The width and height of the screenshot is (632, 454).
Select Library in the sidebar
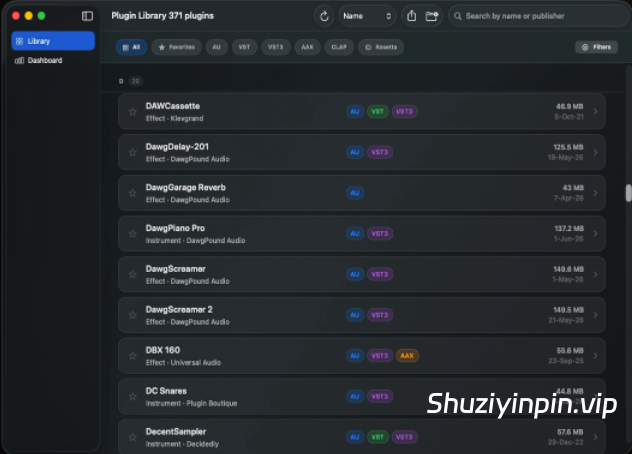tap(53, 41)
